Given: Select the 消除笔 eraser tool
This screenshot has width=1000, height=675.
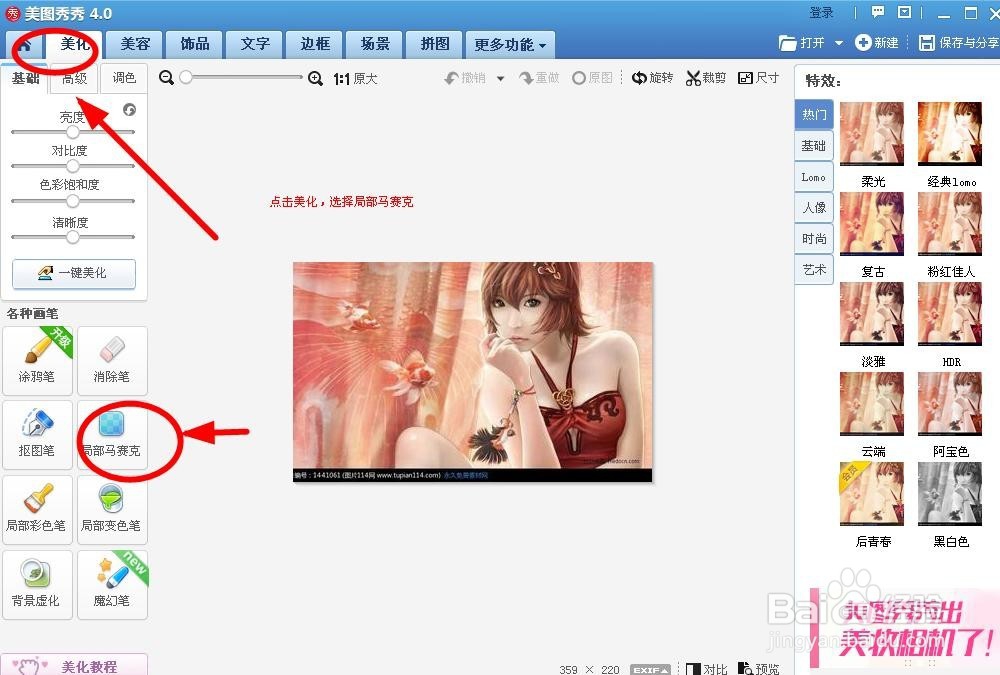Looking at the screenshot, I should tap(112, 360).
